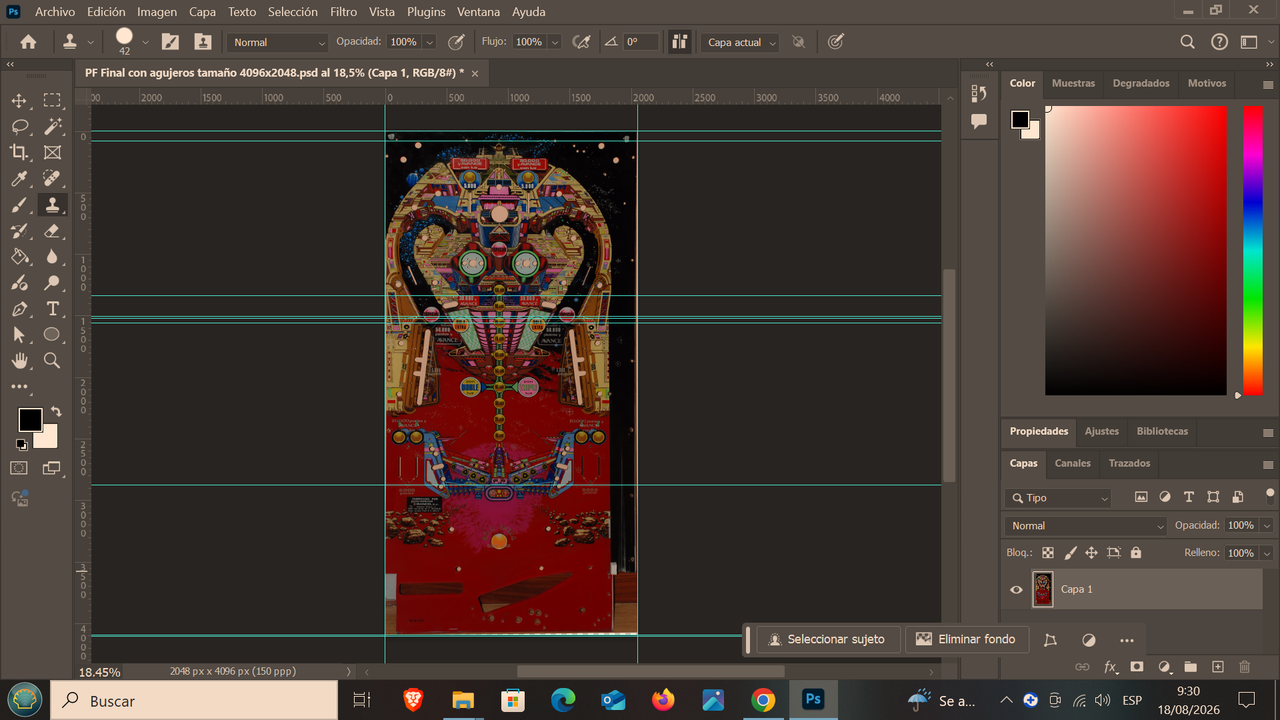Close the PF Final document tab
The width and height of the screenshot is (1280, 720).
point(475,73)
